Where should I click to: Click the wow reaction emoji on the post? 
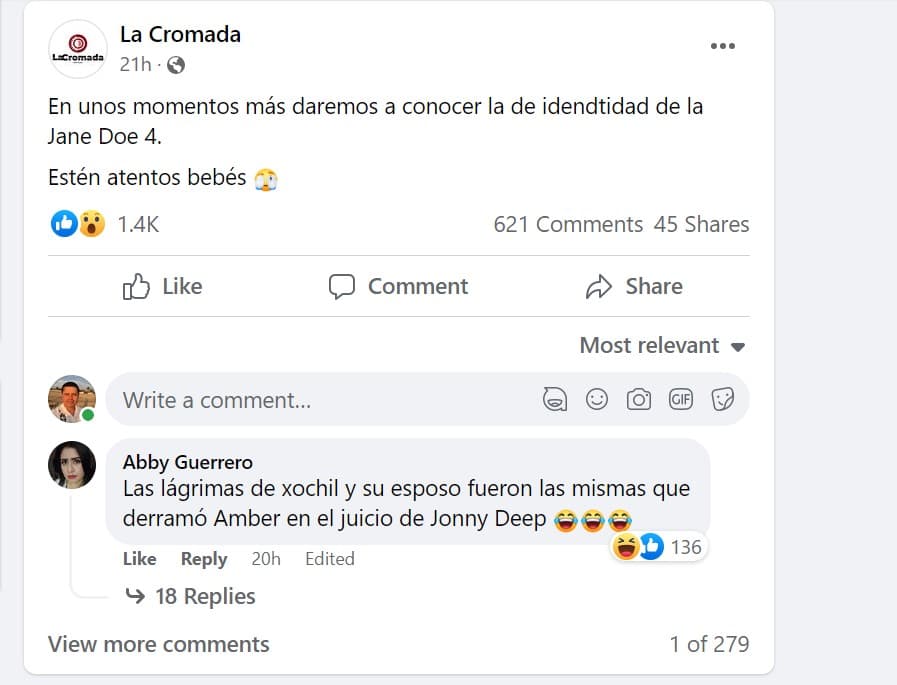(89, 223)
